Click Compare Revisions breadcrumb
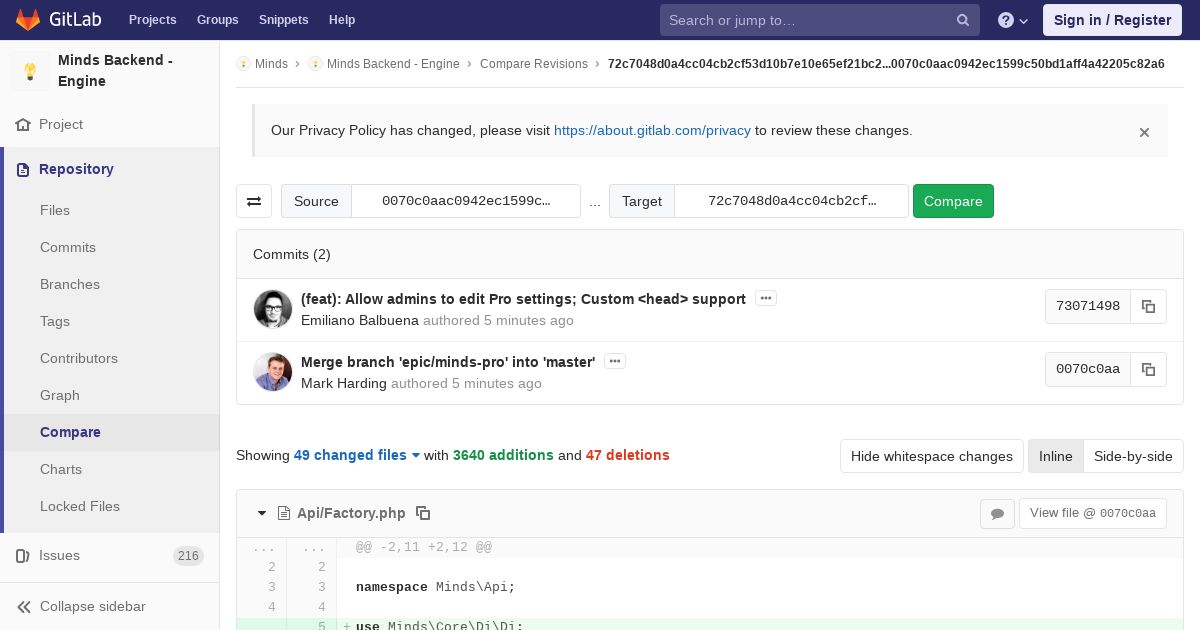The width and height of the screenshot is (1200, 630). 534,64
